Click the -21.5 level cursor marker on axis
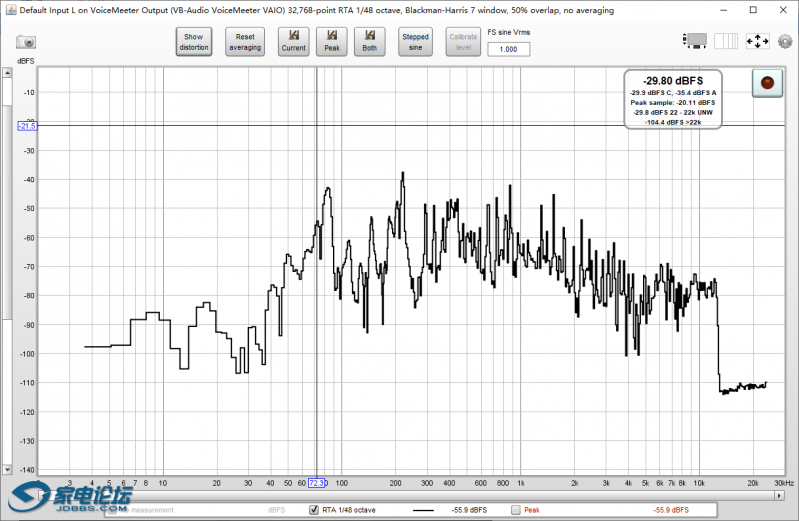The height and width of the screenshot is (521, 799). (27, 126)
